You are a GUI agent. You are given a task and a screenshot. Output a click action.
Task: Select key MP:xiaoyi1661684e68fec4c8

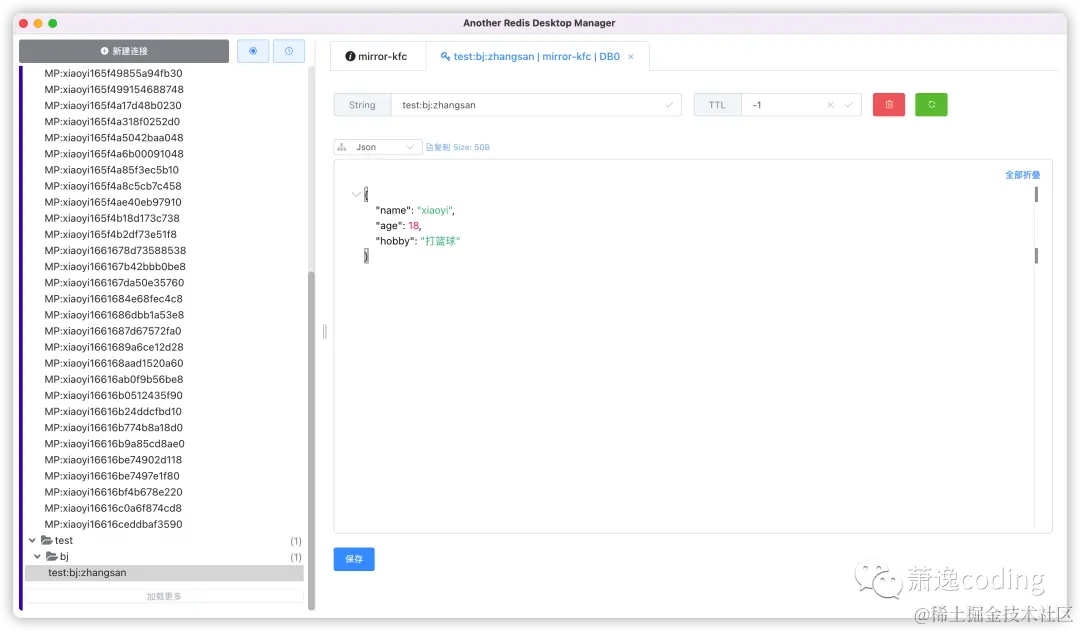[114, 299]
